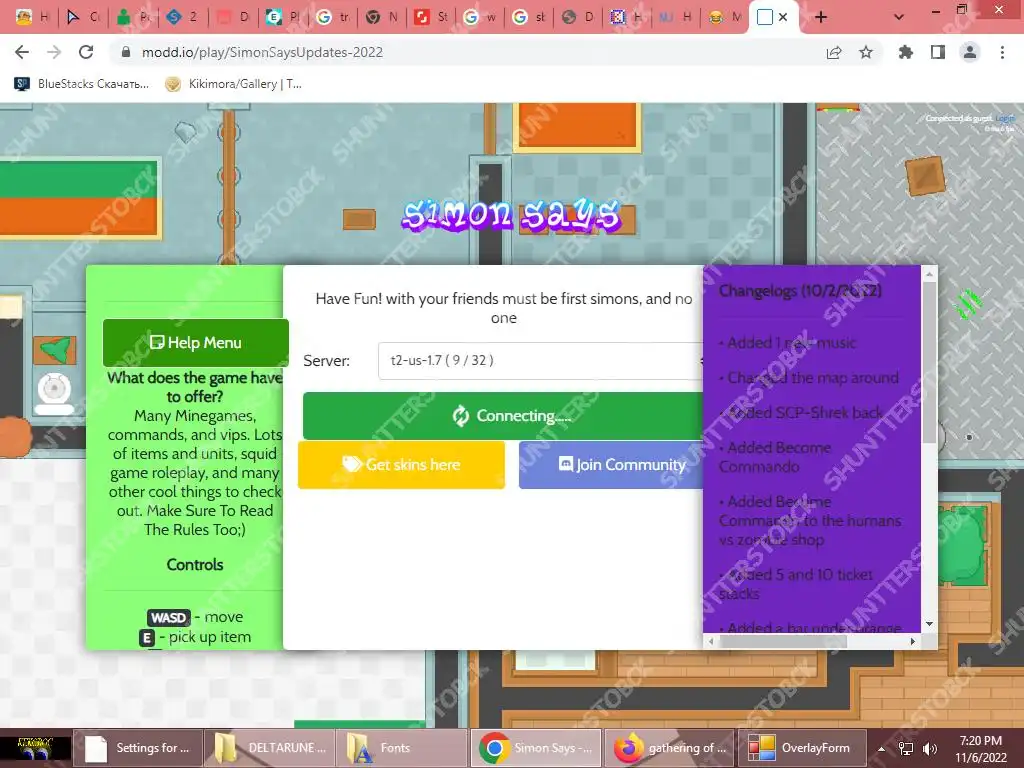Toggle the browser side panel

pyautogui.click(x=938, y=52)
